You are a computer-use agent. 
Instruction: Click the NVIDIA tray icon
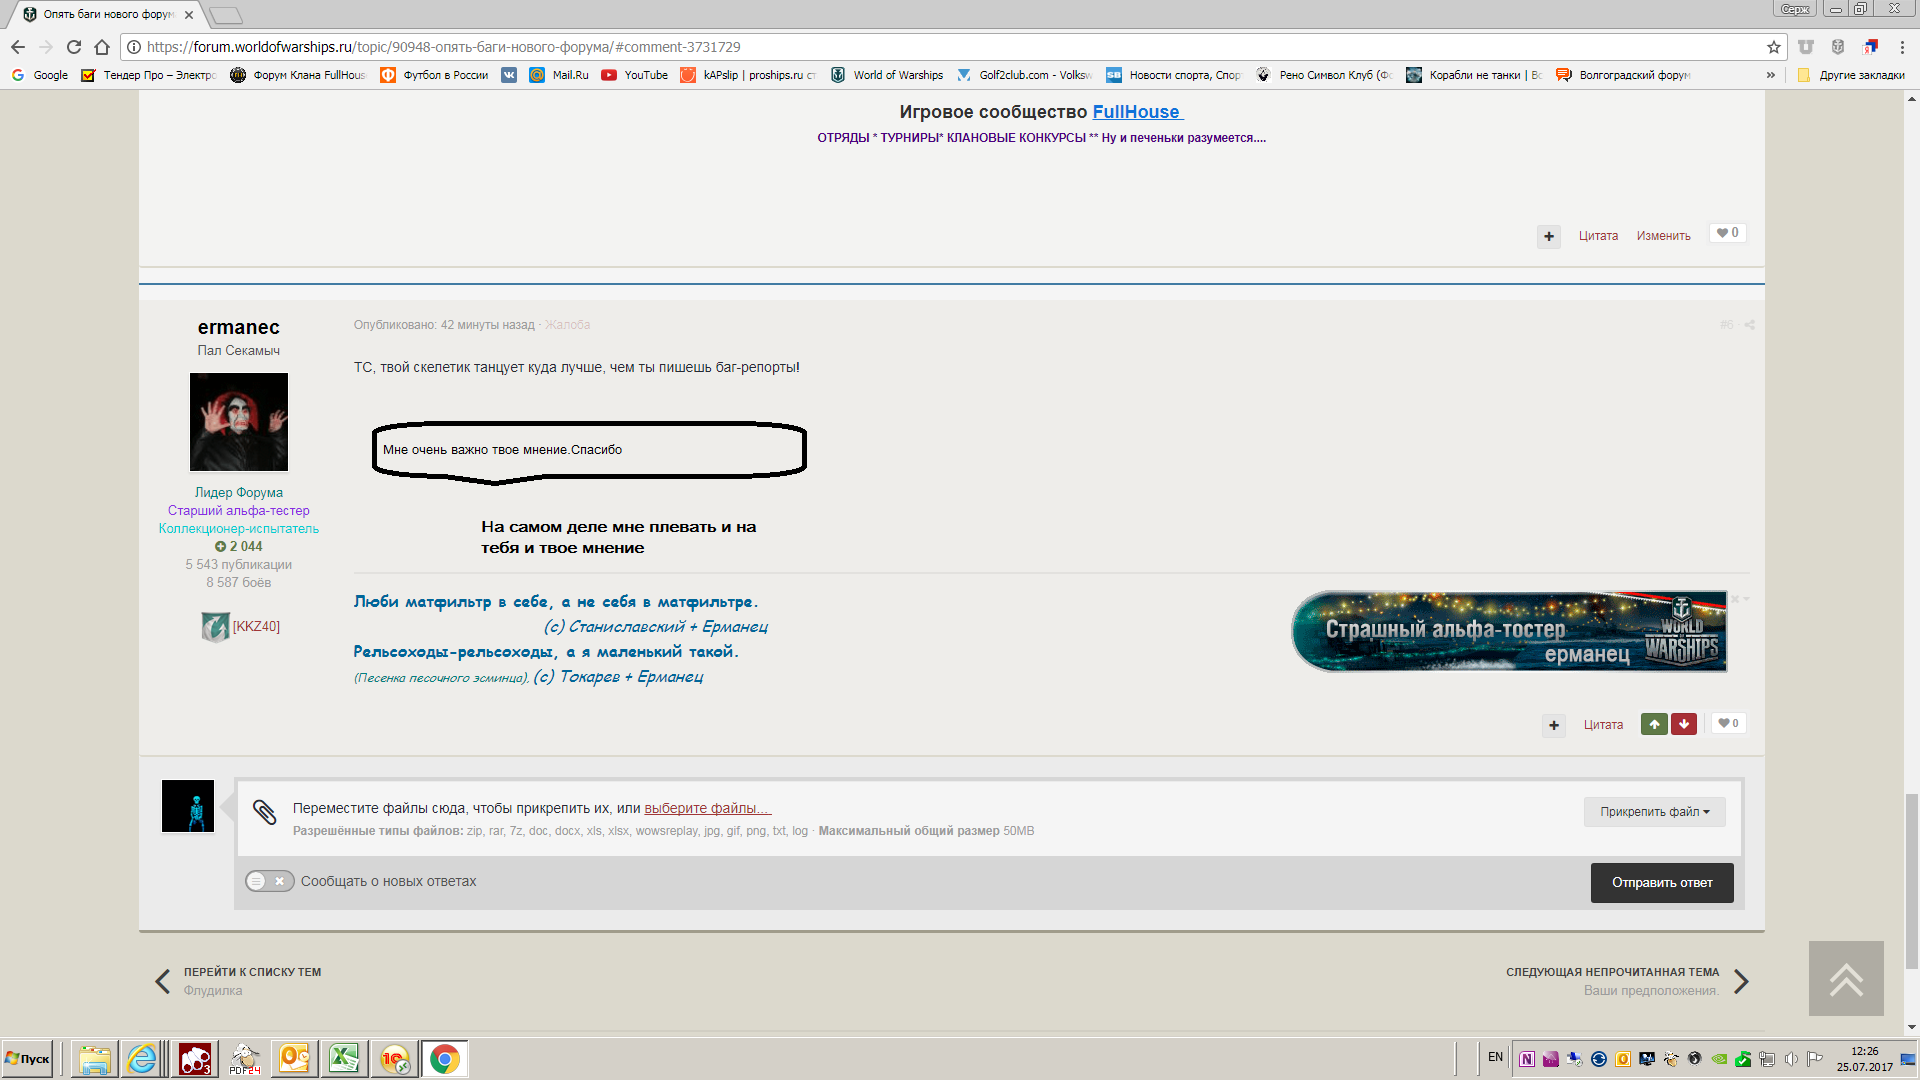[x=1719, y=1059]
